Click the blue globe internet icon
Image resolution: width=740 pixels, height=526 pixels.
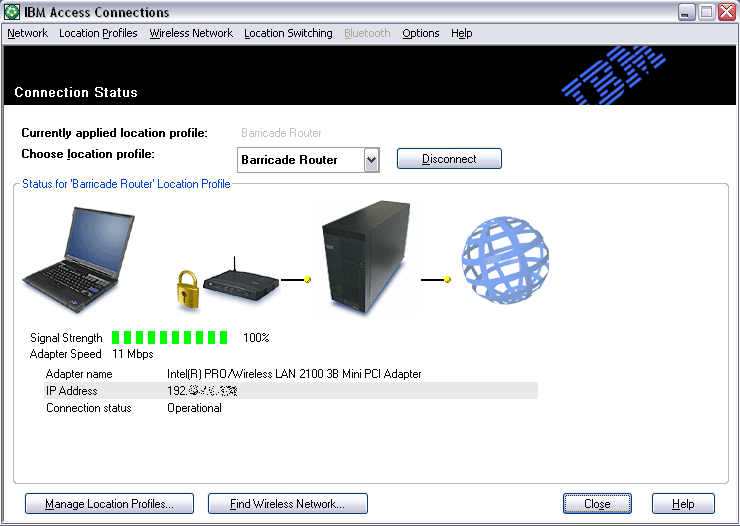(505, 259)
